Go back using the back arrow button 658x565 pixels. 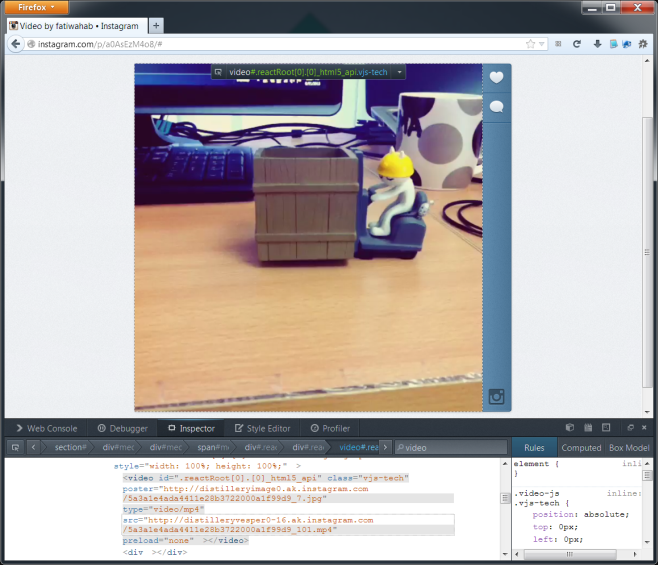coord(15,44)
